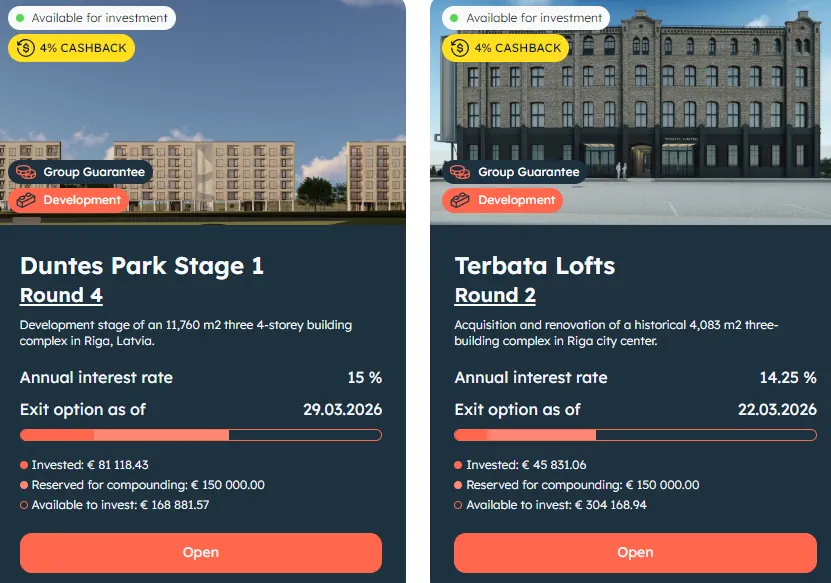Screen dimensions: 831x583
Task: Click the green availability dot on Duntes Park
Action: pyautogui.click(x=20, y=18)
